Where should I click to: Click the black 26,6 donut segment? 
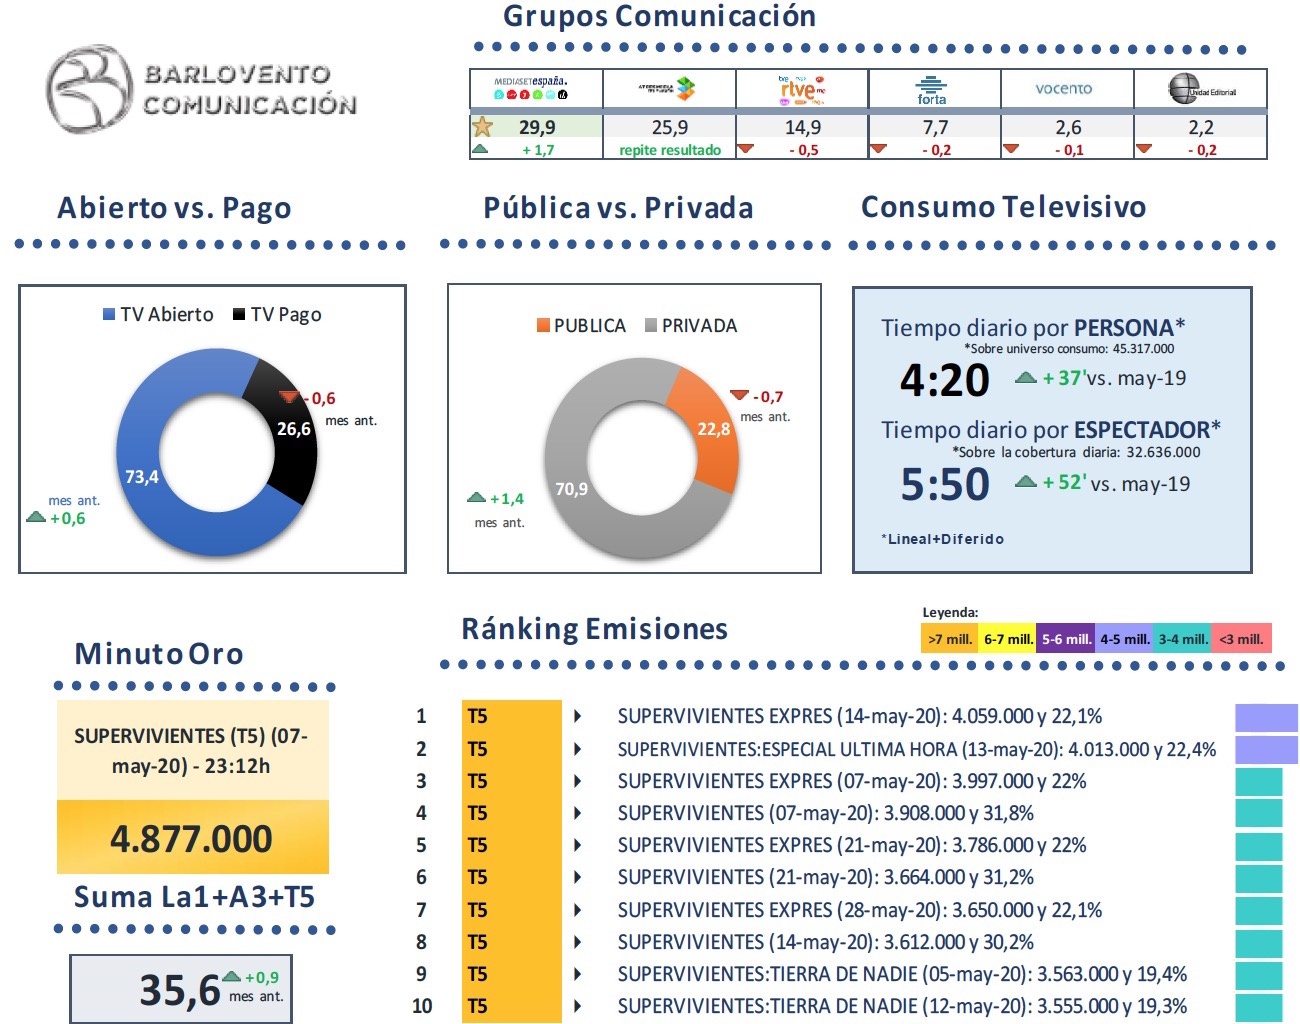coord(292,430)
